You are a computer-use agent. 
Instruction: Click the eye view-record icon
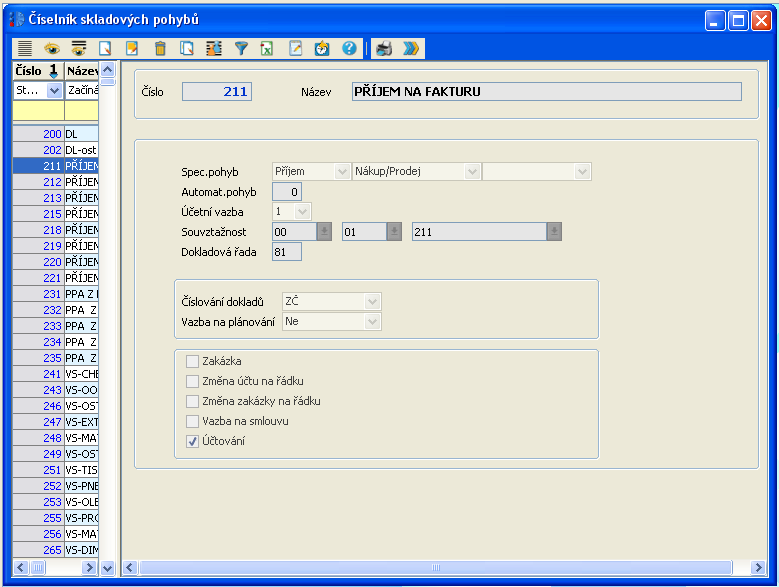52,48
